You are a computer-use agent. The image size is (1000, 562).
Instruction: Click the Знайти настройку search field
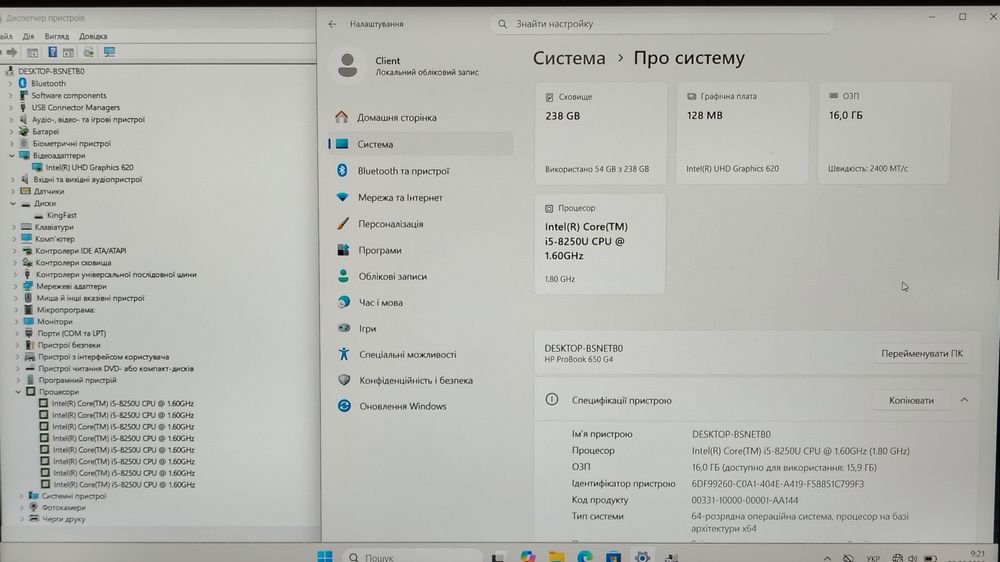coord(661,24)
